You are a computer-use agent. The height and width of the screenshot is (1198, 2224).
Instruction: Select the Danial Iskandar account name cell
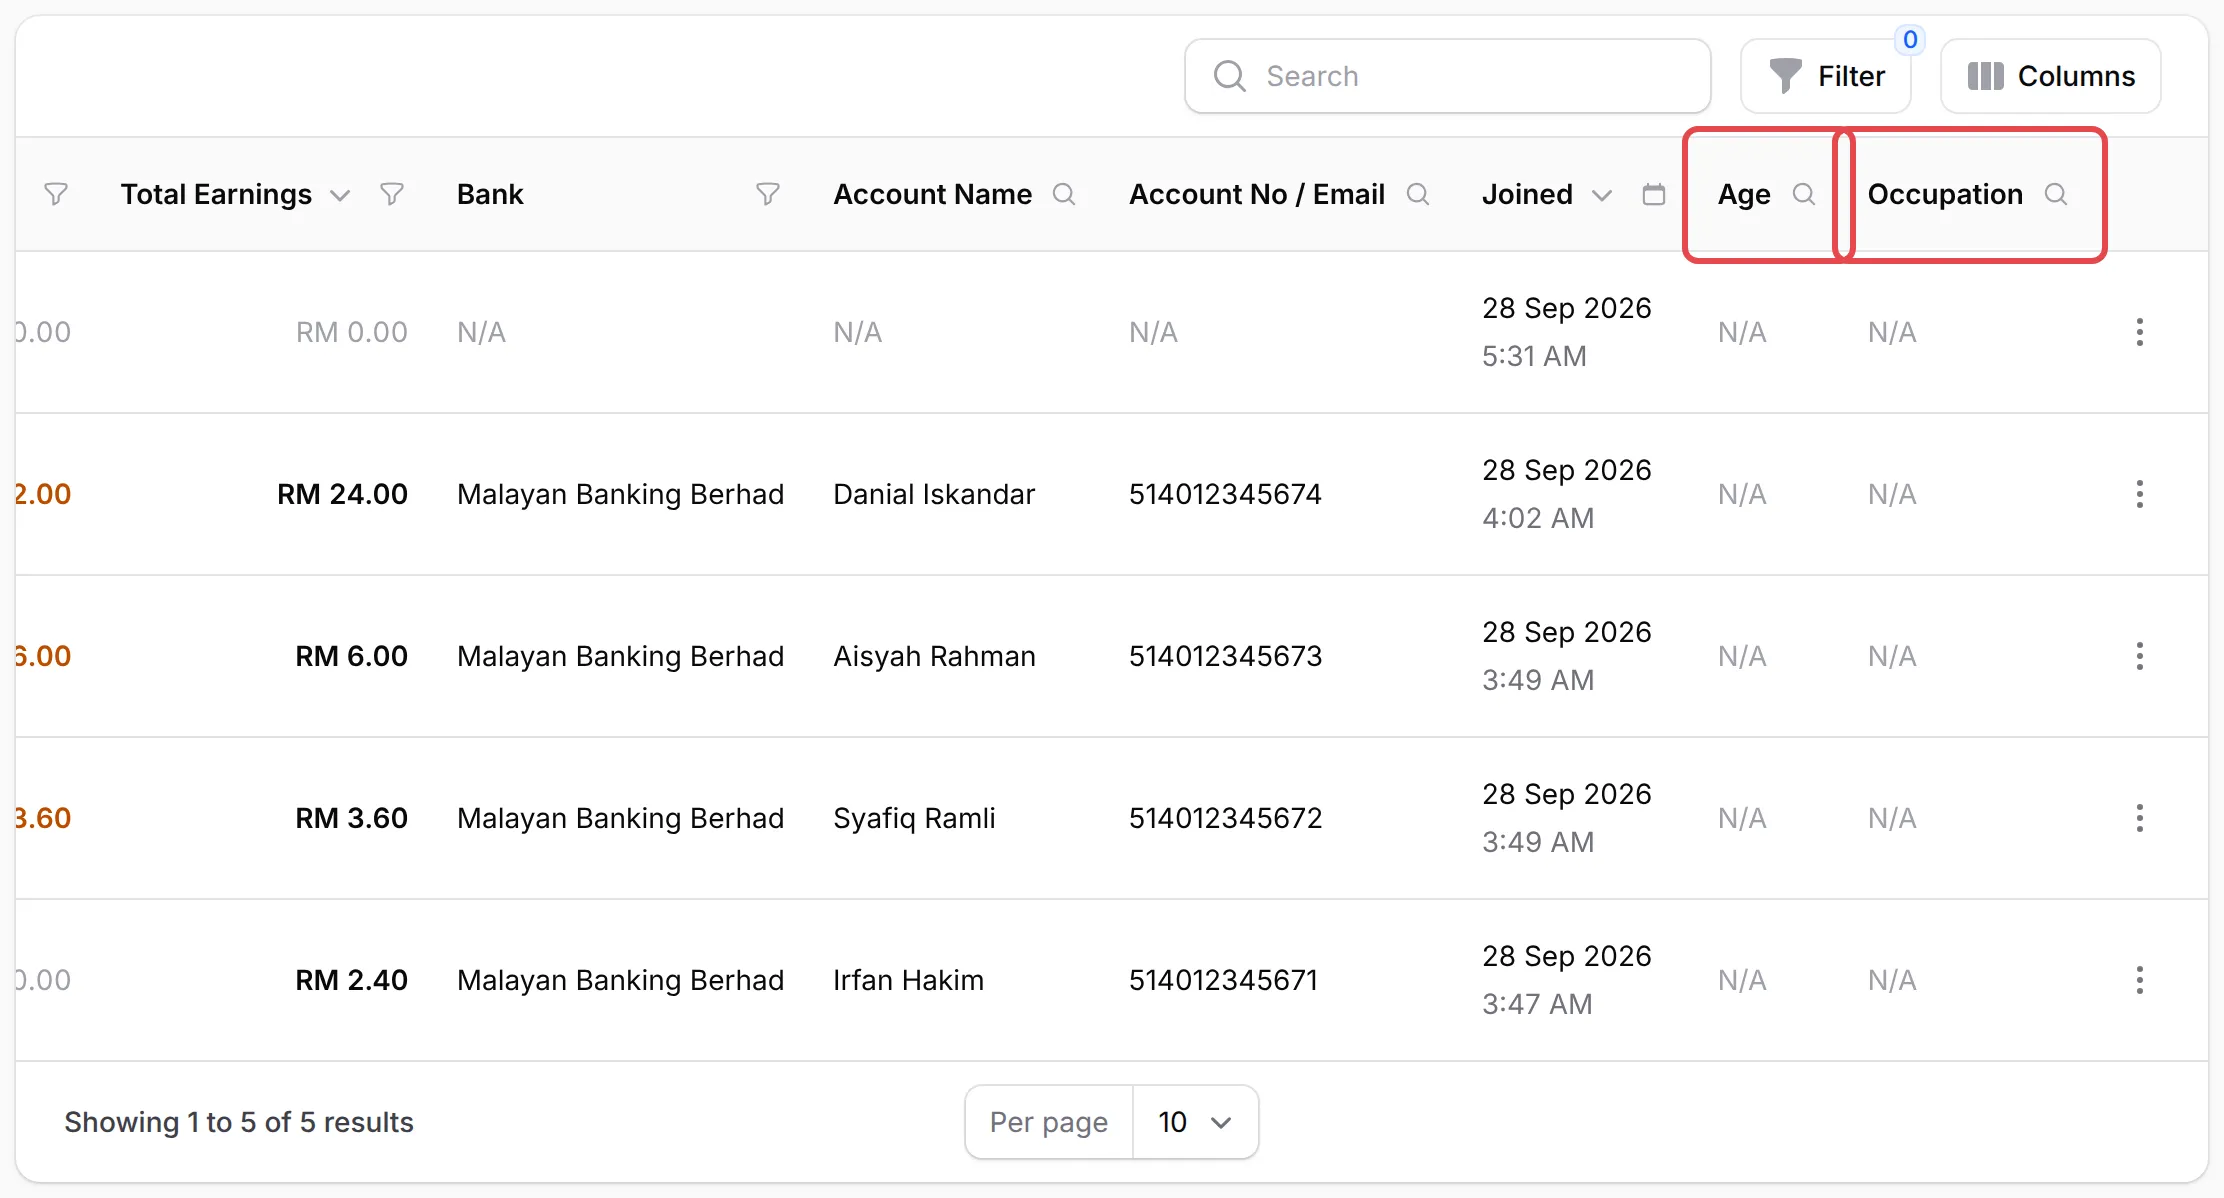click(x=934, y=494)
